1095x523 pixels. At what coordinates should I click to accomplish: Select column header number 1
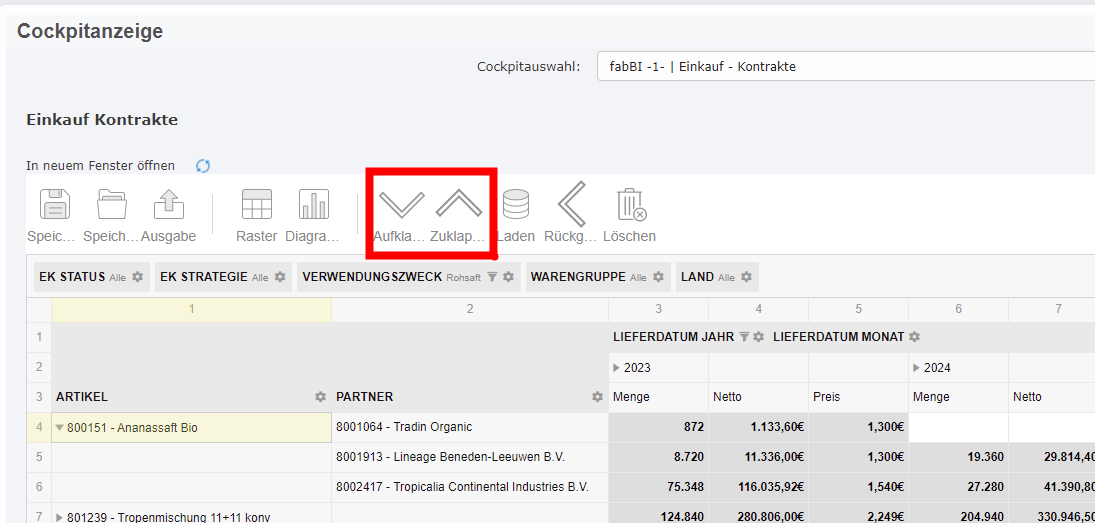pos(191,309)
